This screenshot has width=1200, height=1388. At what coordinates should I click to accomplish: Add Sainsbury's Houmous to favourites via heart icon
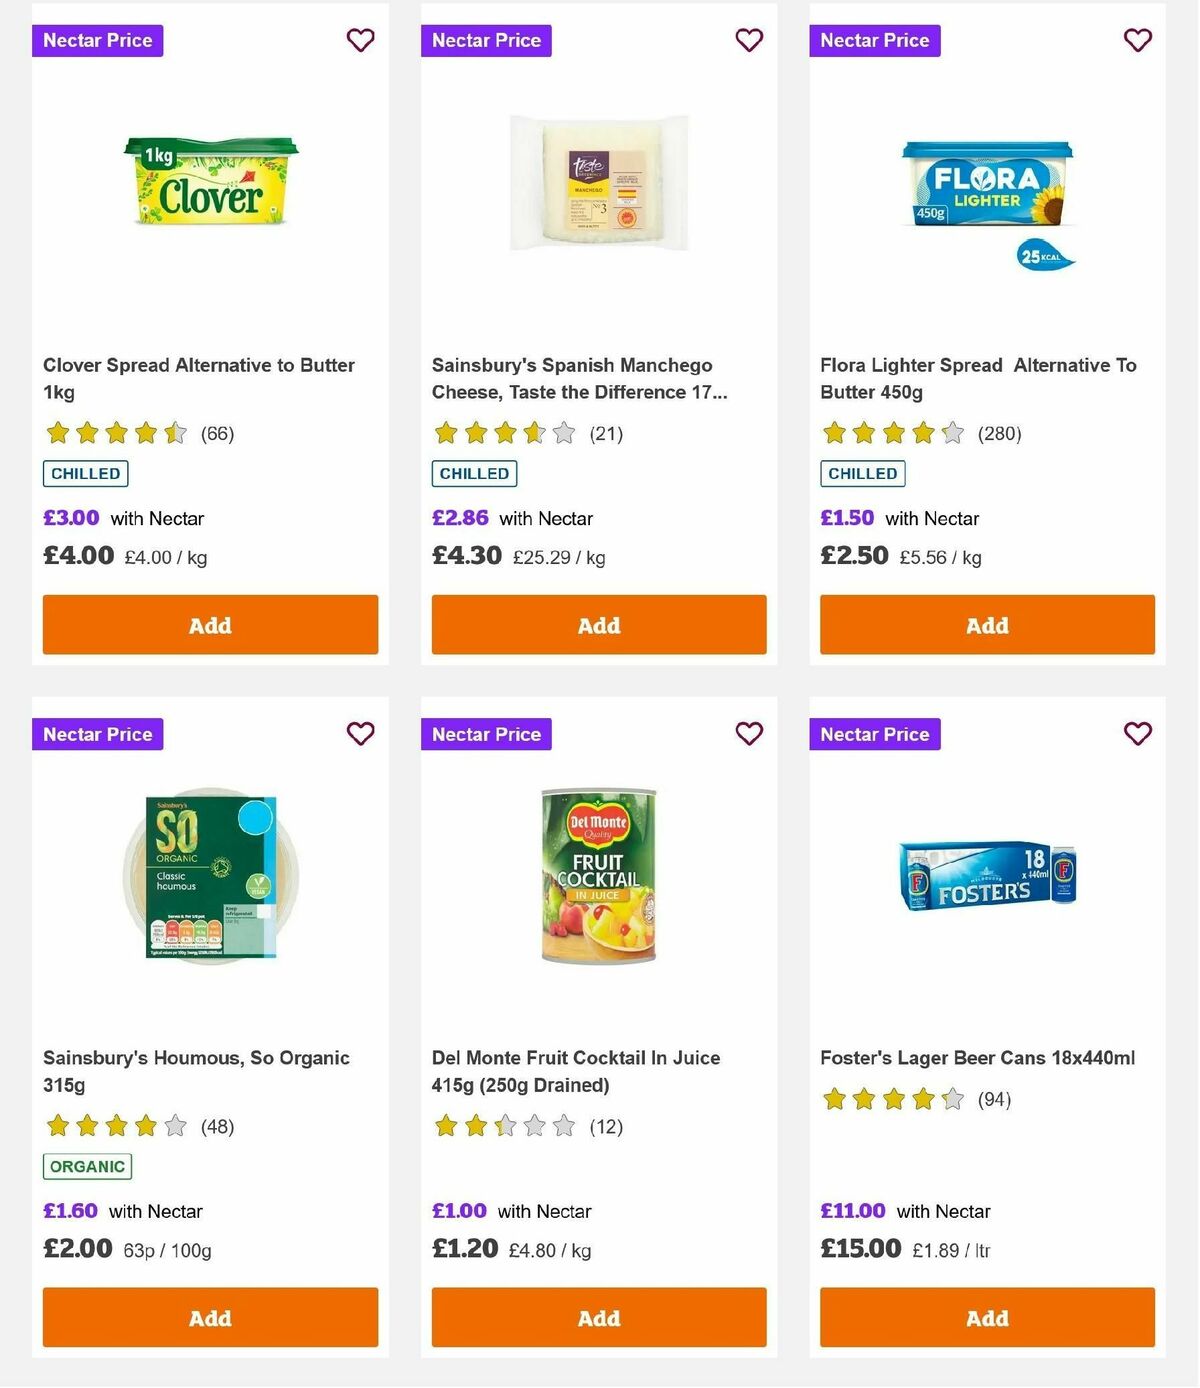360,733
